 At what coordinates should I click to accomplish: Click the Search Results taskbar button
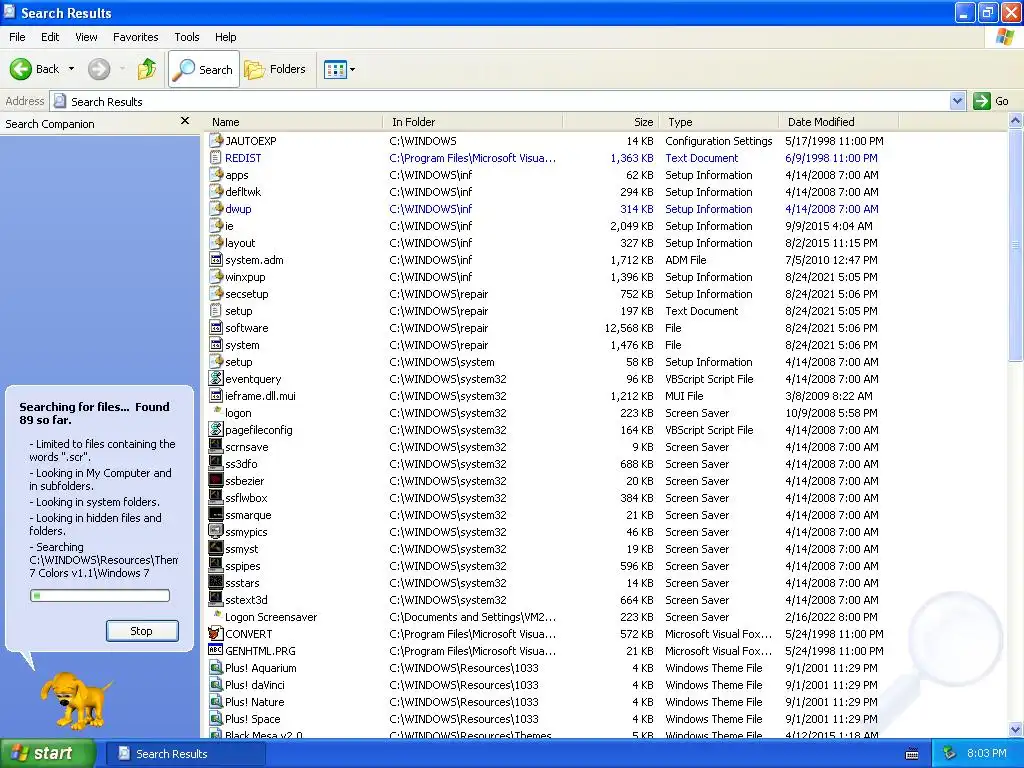[185, 754]
